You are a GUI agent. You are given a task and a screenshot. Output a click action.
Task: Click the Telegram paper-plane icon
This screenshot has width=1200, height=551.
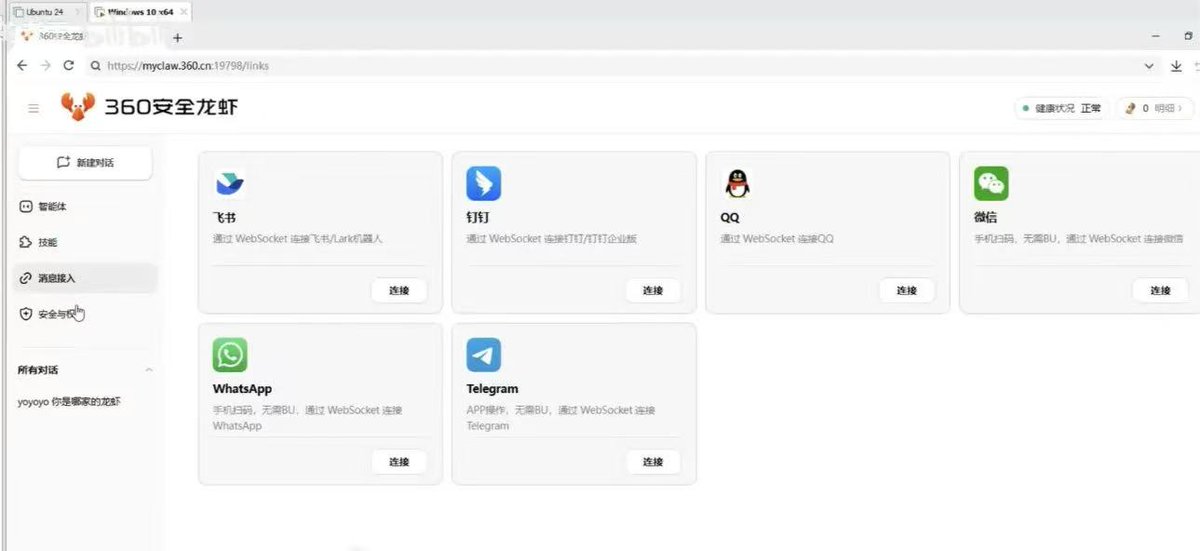(483, 355)
